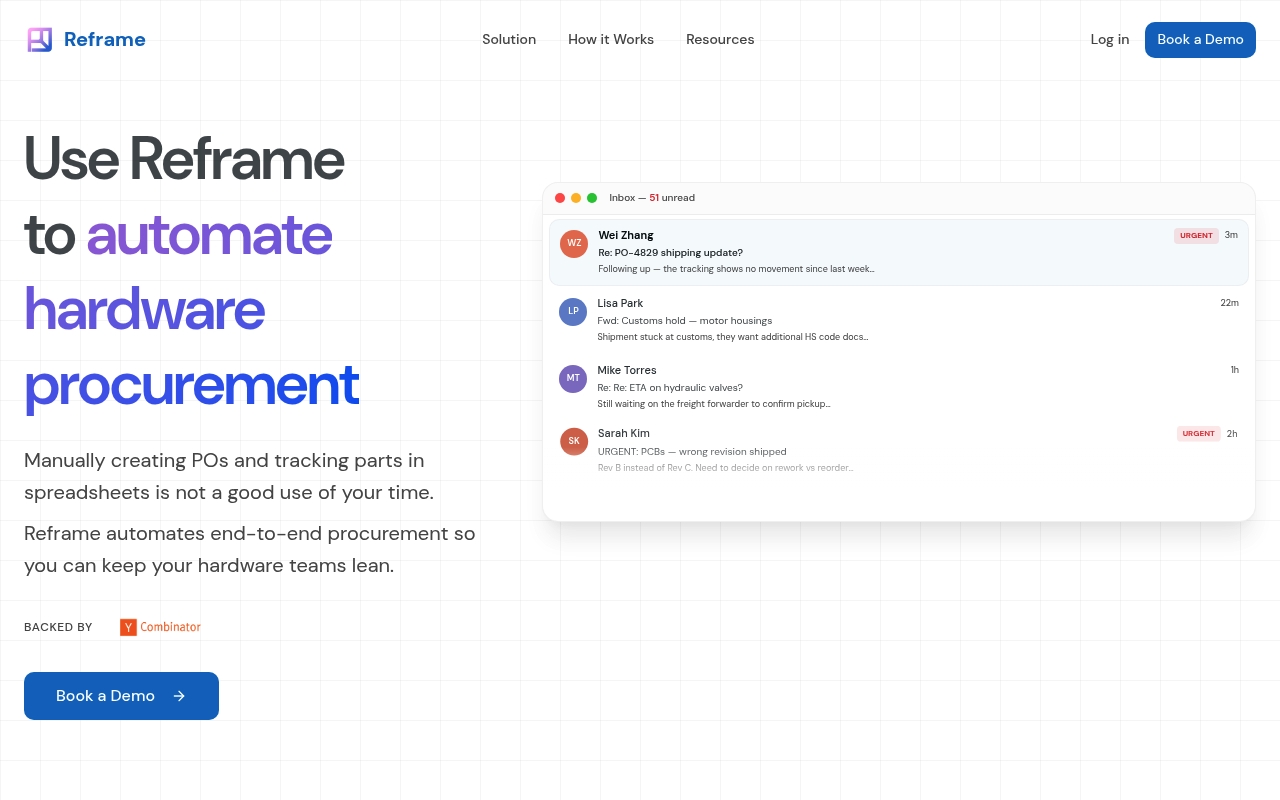Open the Solution menu
This screenshot has width=1280, height=800.
(509, 40)
